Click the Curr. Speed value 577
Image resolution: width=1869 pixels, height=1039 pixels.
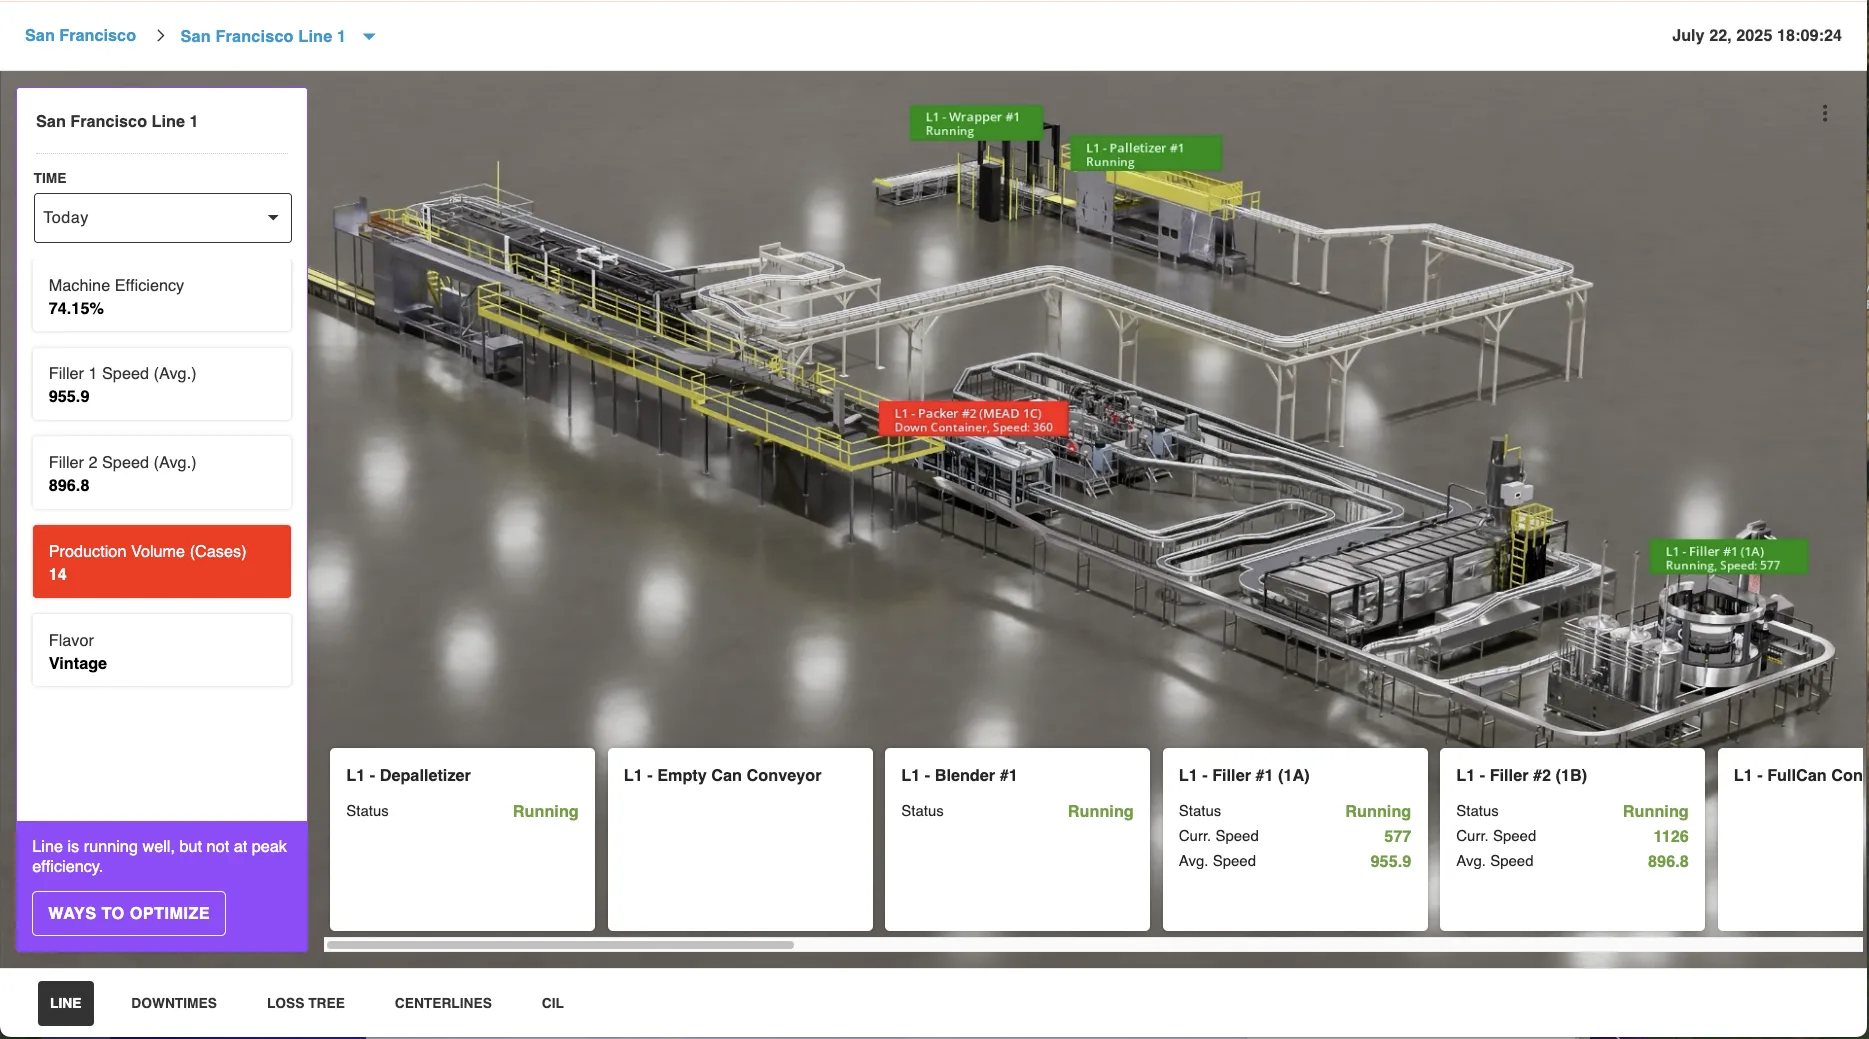[1397, 836]
